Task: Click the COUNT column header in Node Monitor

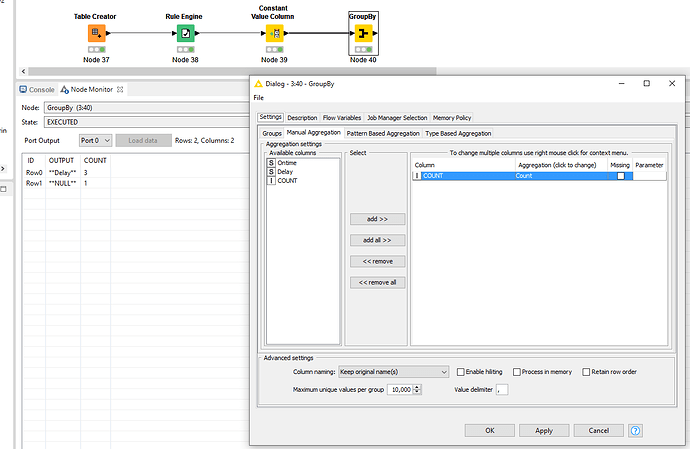Action: coord(95,161)
